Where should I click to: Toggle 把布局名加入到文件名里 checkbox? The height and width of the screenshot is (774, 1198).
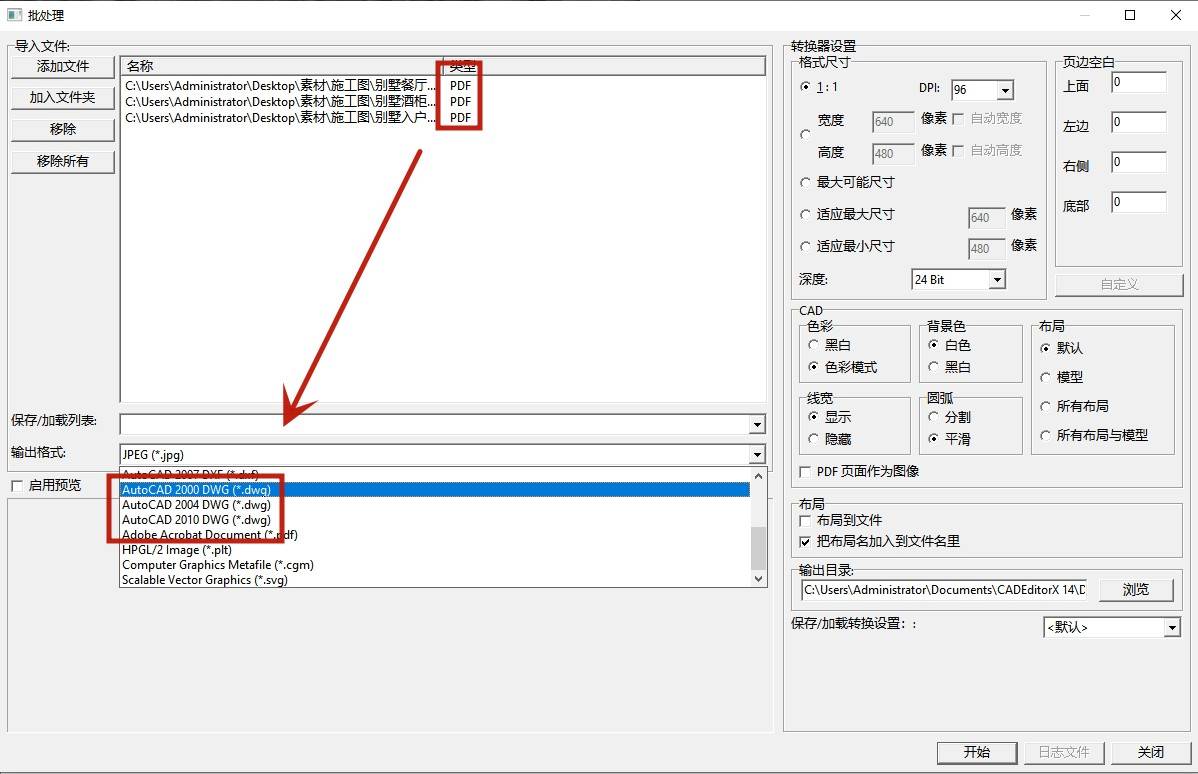click(x=805, y=542)
